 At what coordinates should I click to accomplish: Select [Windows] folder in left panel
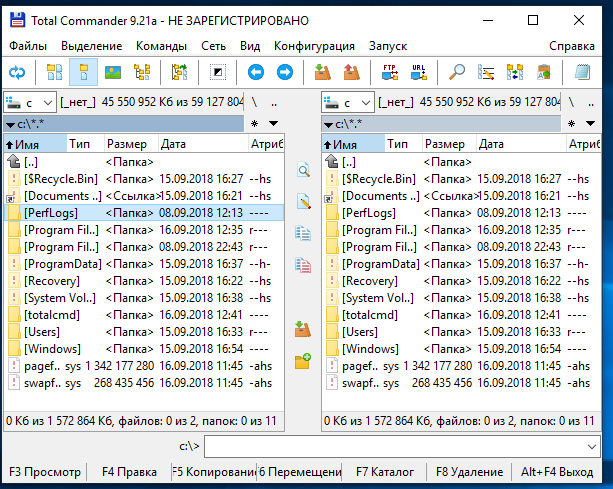click(144, 349)
